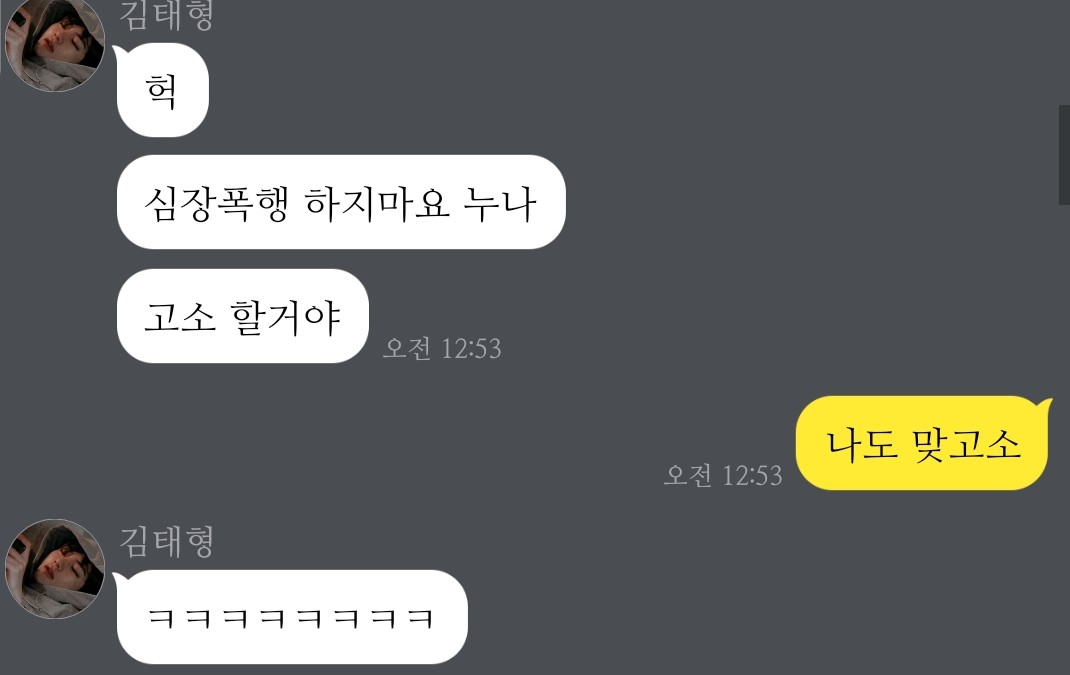Click the last ㅋ character in the last message
The width and height of the screenshot is (1070, 675).
pos(420,618)
